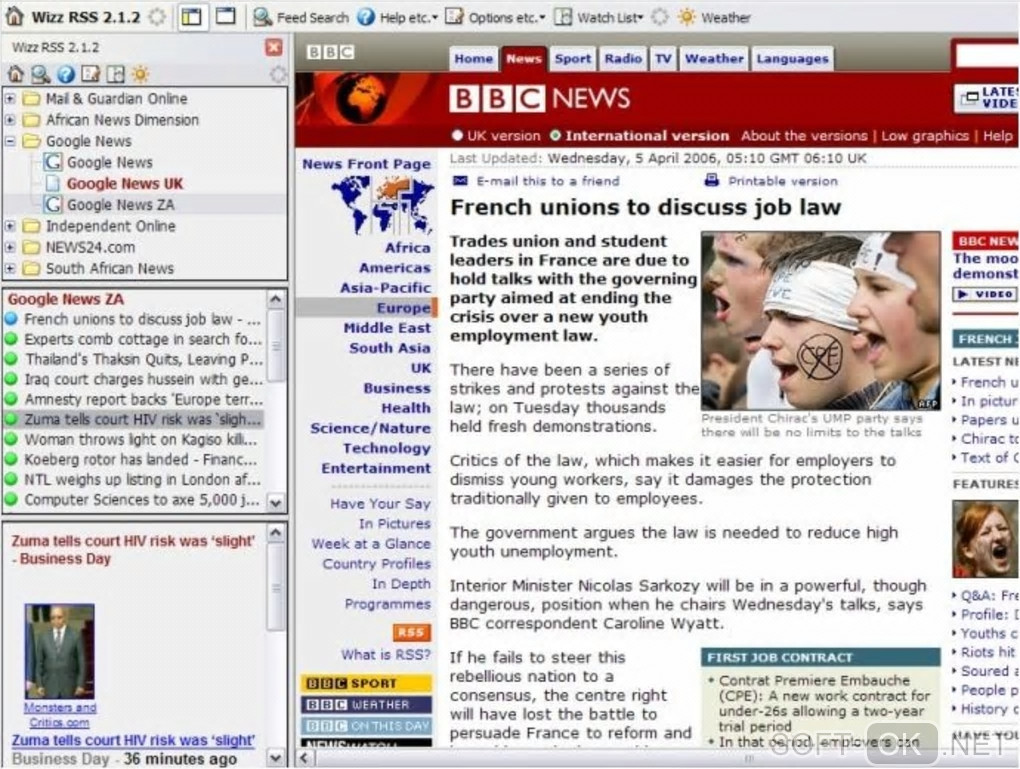This screenshot has height=769, width=1020.
Task: Open the Options etc. dropdown menu
Action: click(x=495, y=18)
